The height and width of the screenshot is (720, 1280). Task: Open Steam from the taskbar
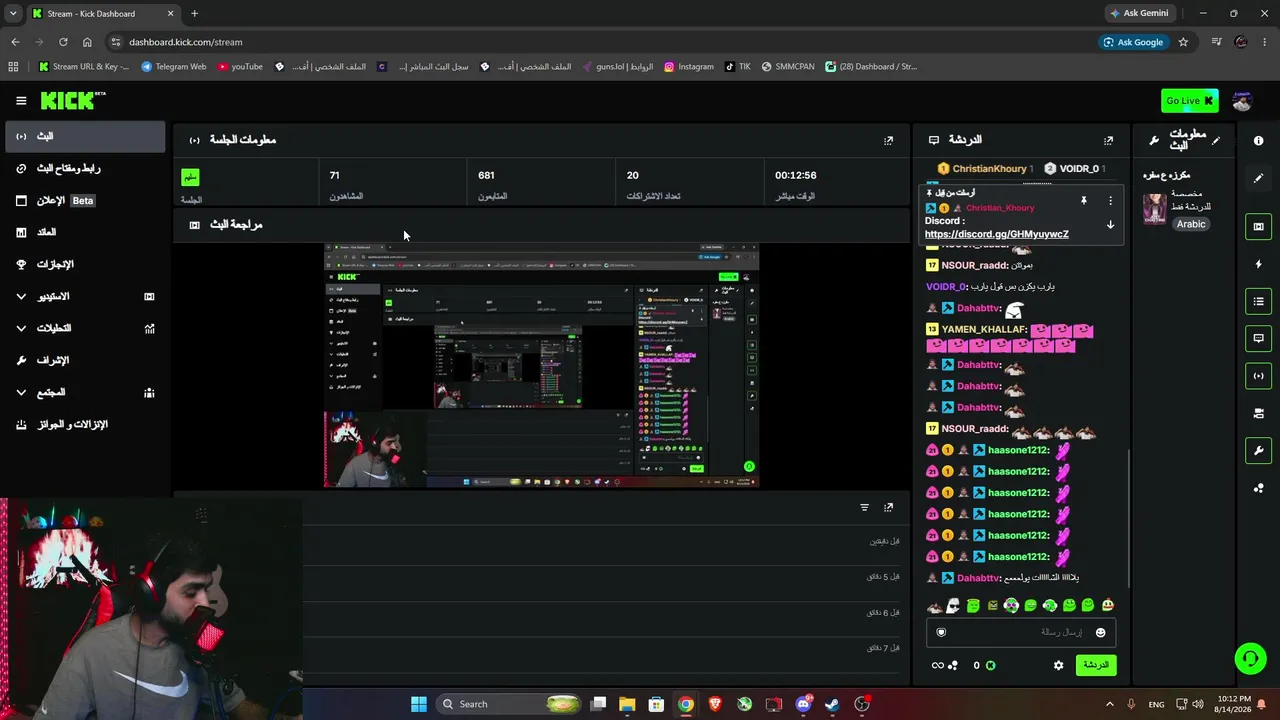point(832,704)
